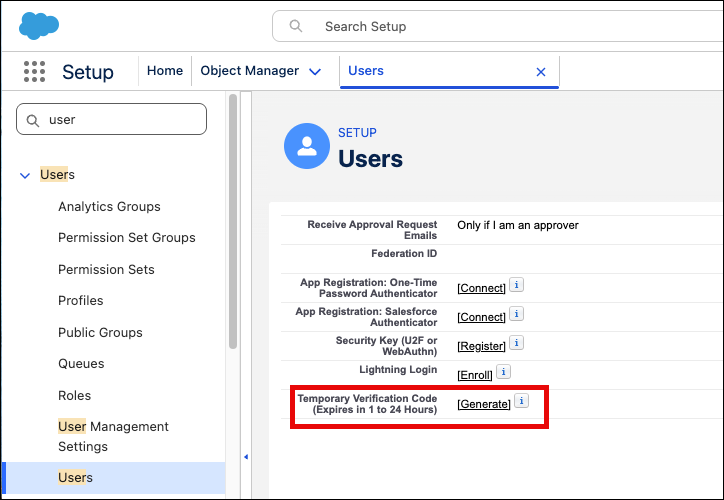Click the Federation ID label
724x500 pixels.
(x=404, y=253)
